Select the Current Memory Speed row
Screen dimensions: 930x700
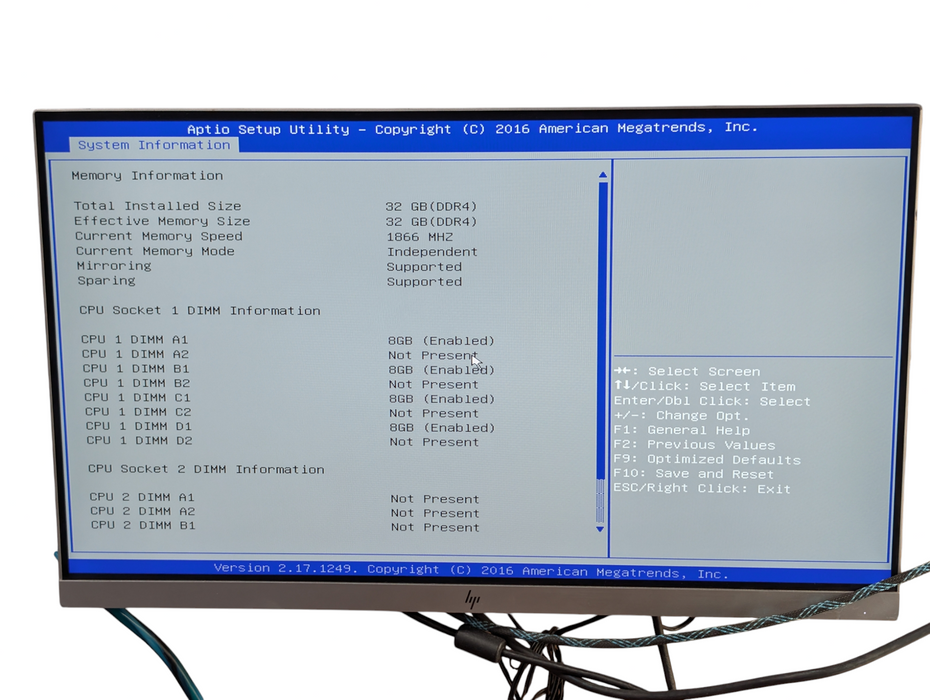tap(265, 236)
